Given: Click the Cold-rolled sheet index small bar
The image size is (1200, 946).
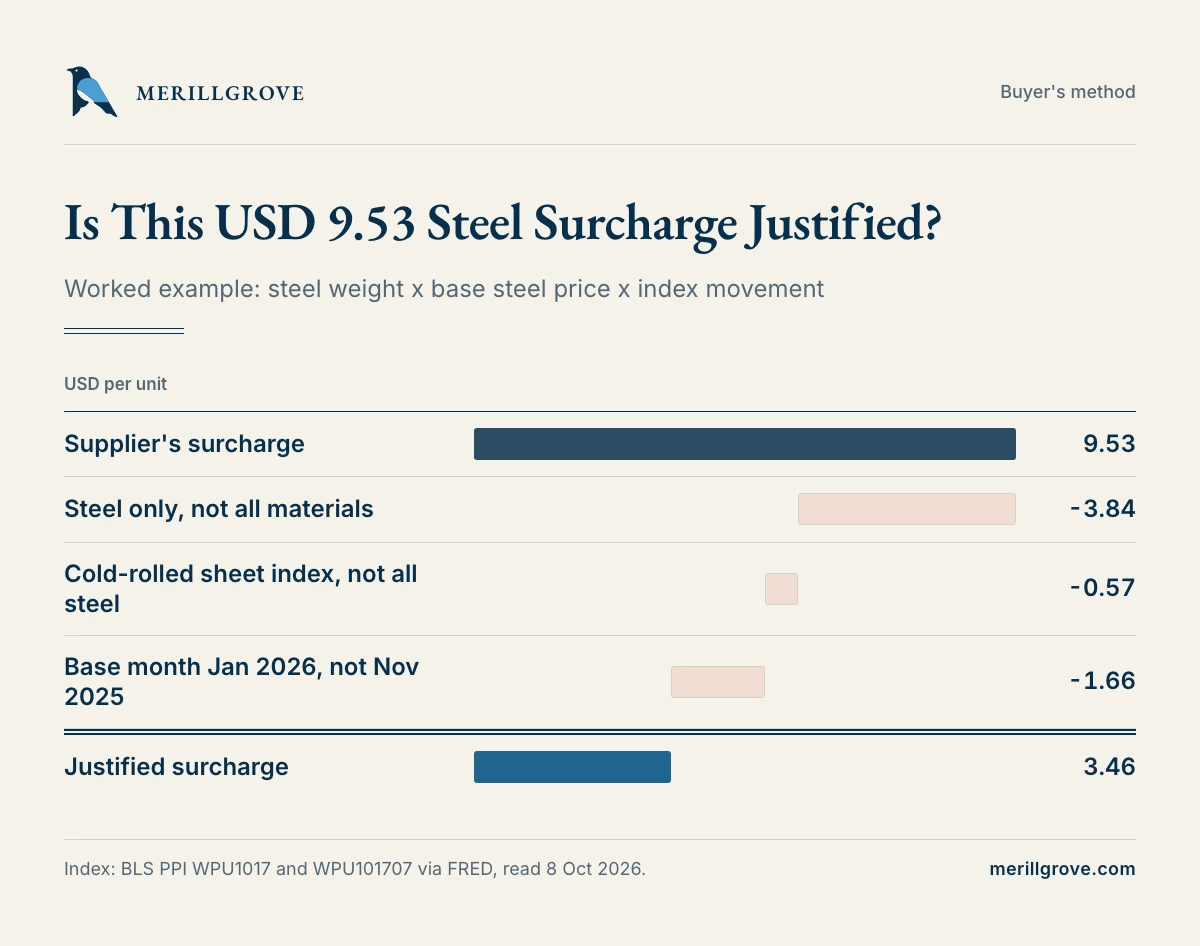Looking at the screenshot, I should [x=781, y=589].
